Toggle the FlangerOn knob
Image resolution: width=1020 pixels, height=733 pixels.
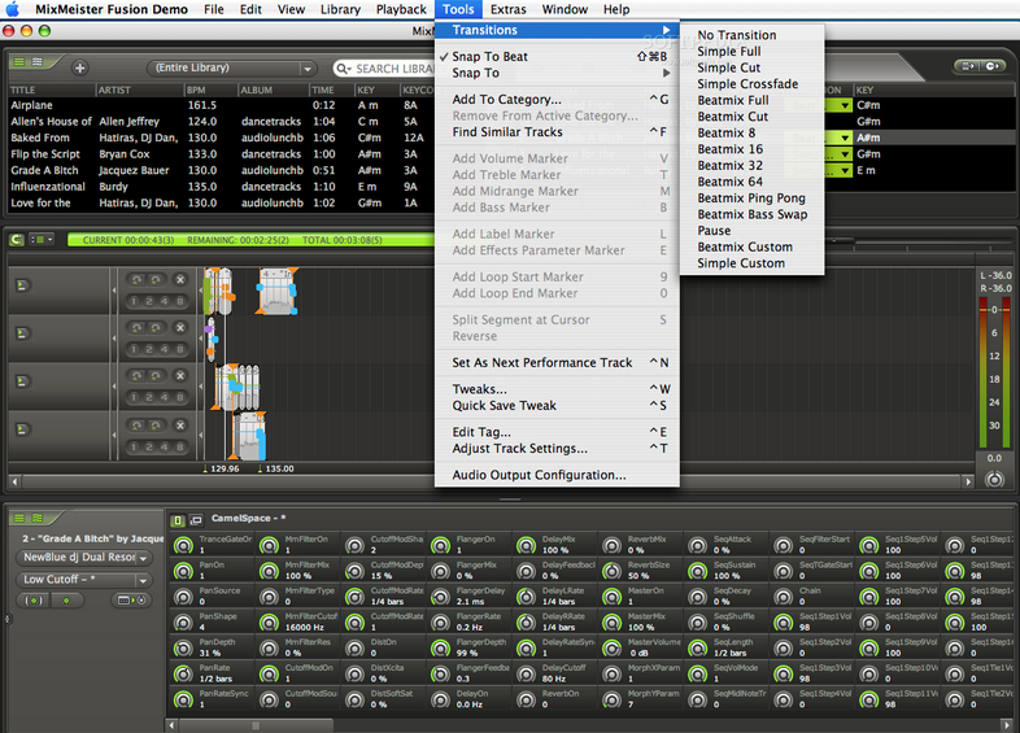click(441, 545)
